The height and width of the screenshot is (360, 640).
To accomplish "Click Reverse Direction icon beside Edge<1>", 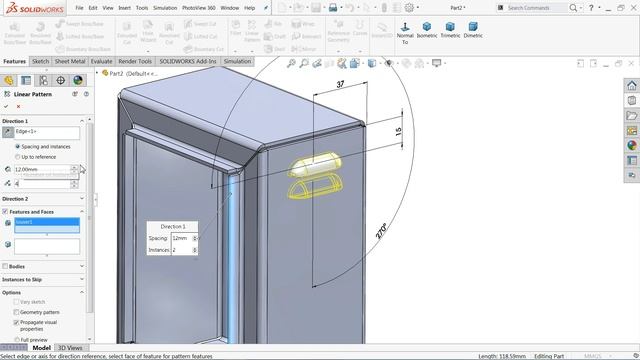I will coord(7,132).
